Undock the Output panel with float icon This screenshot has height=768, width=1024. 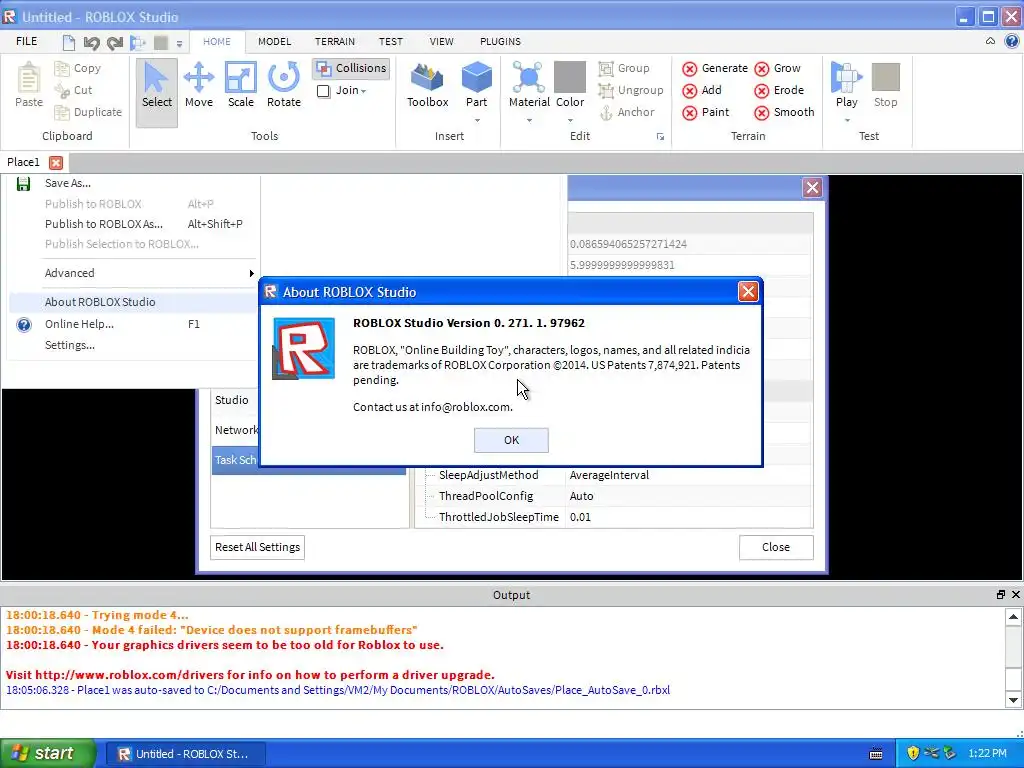coord(1000,594)
